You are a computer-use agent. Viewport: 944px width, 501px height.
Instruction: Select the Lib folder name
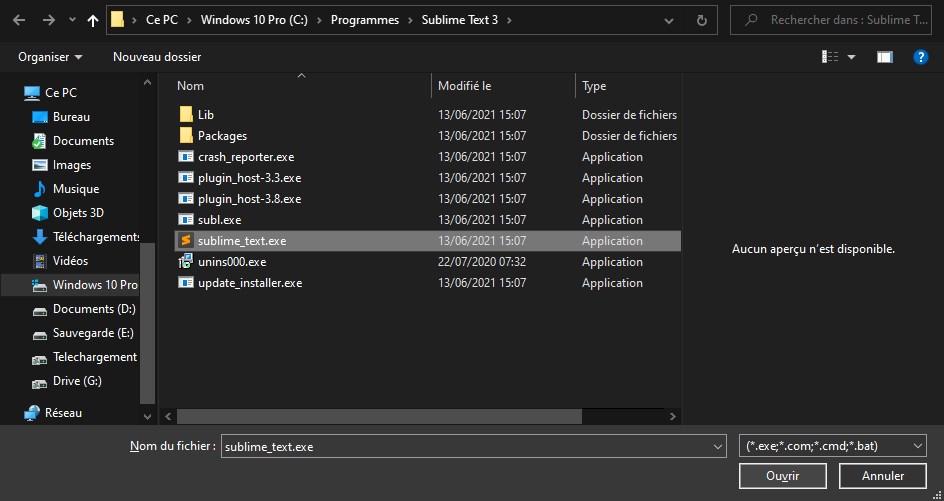click(x=206, y=114)
